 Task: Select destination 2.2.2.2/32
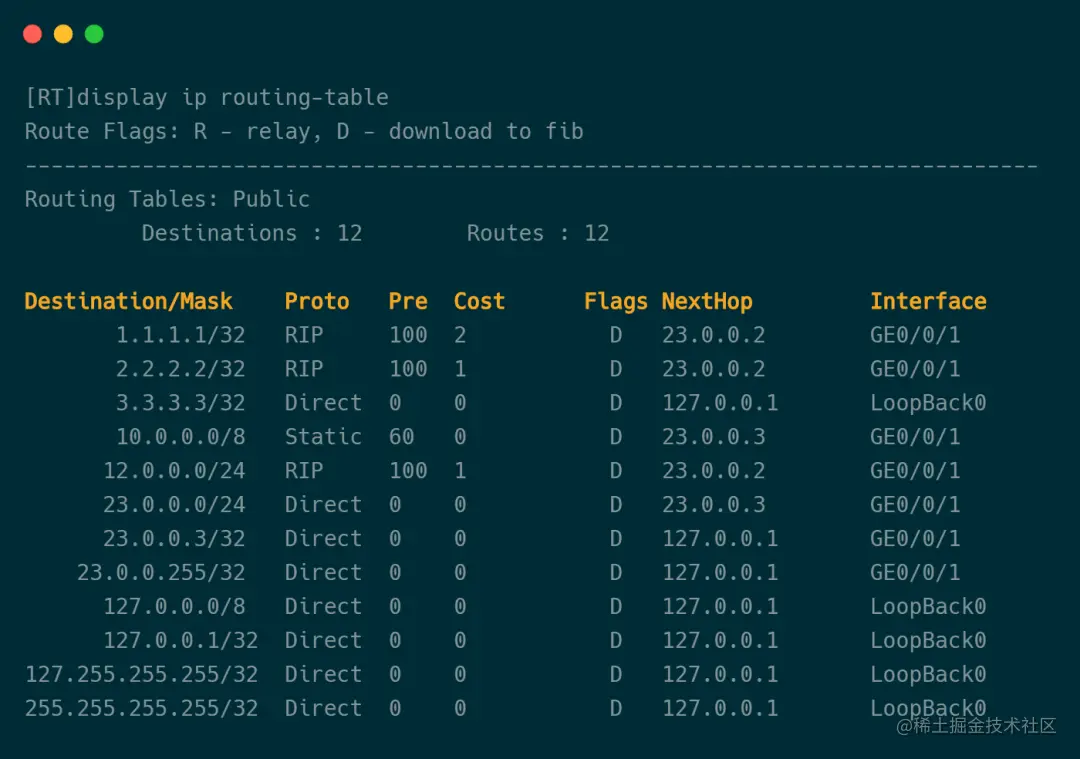180,368
